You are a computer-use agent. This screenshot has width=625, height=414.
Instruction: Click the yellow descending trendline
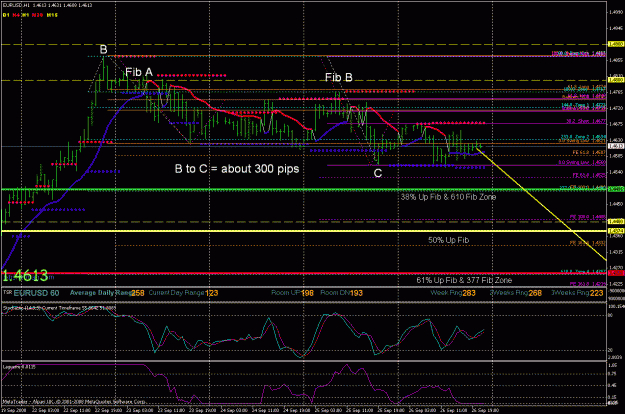(542, 204)
